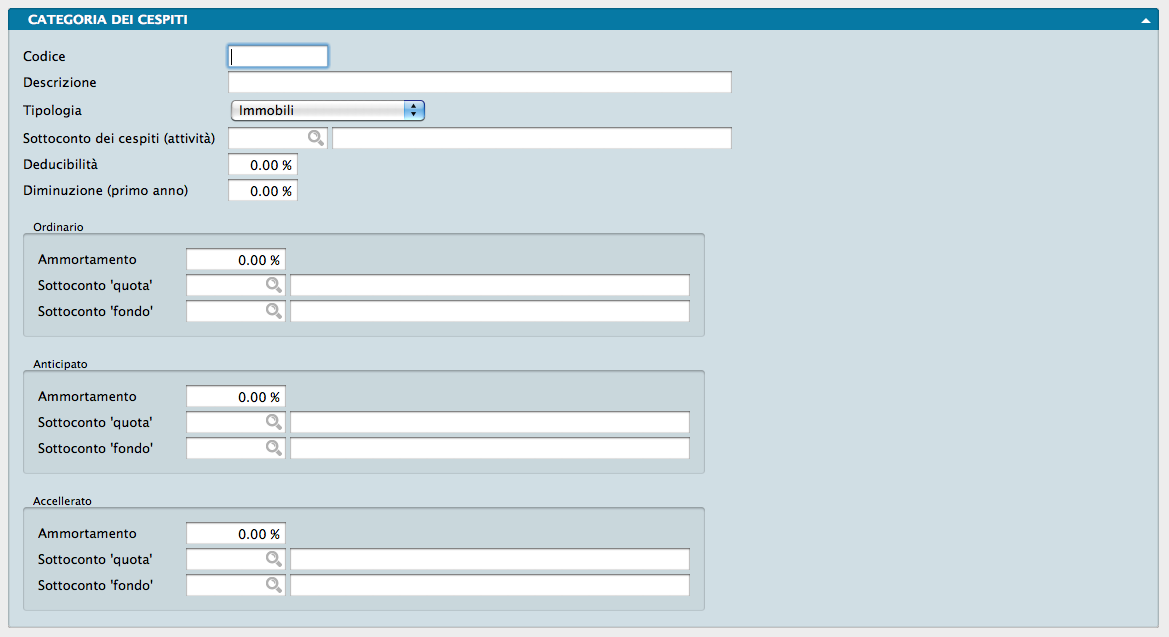Click the Diminuzione (primo anno) percentage field

[x=263, y=190]
